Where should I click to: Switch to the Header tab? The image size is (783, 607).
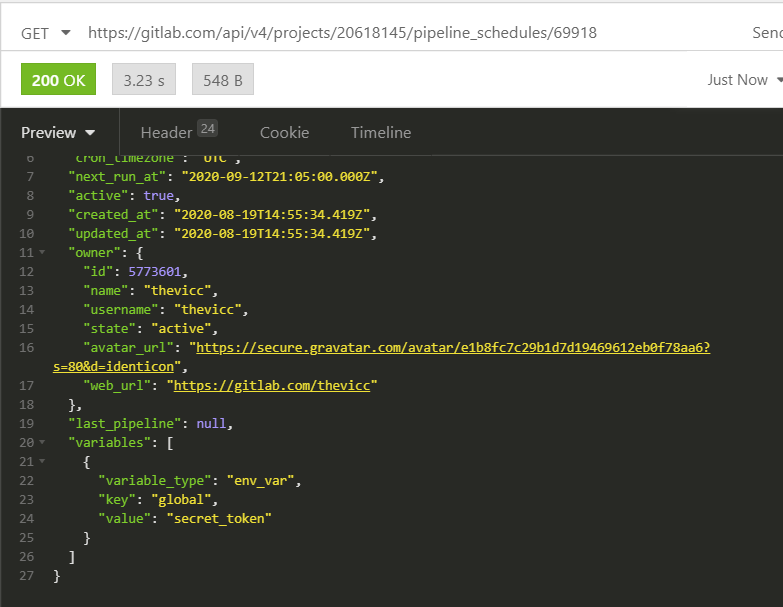[166, 132]
